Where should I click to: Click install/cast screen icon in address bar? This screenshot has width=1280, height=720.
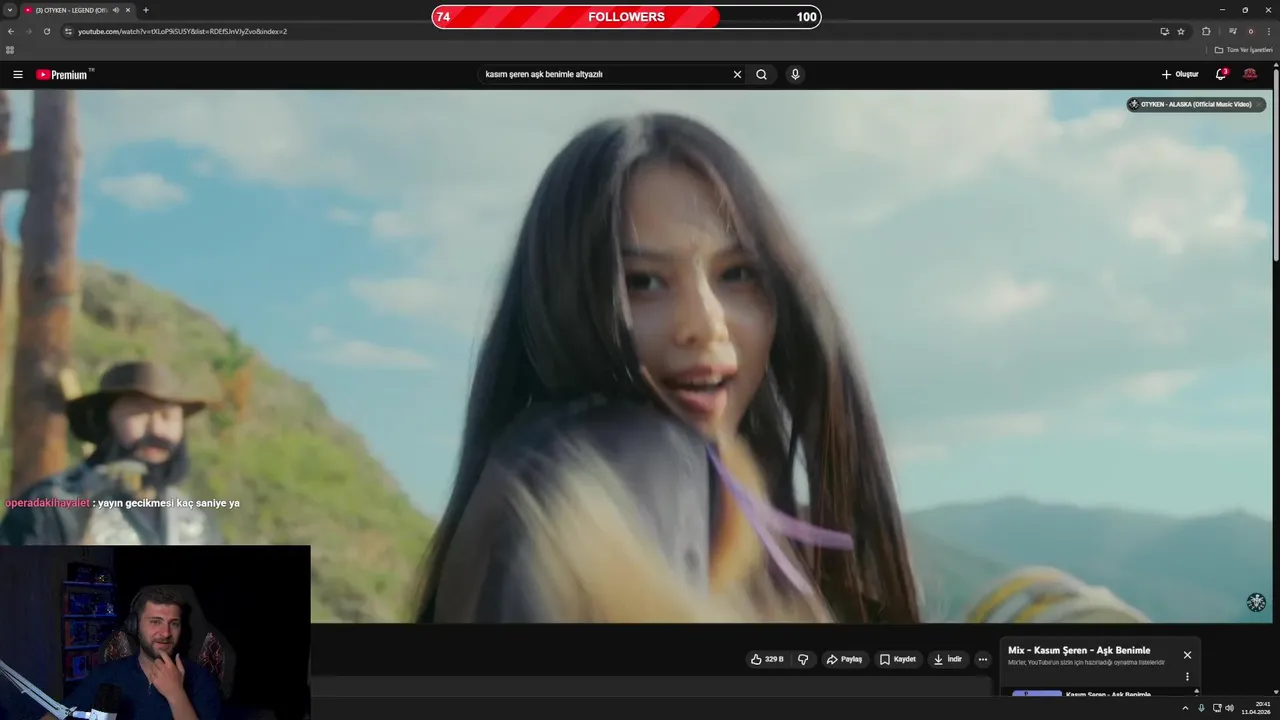point(1164,31)
